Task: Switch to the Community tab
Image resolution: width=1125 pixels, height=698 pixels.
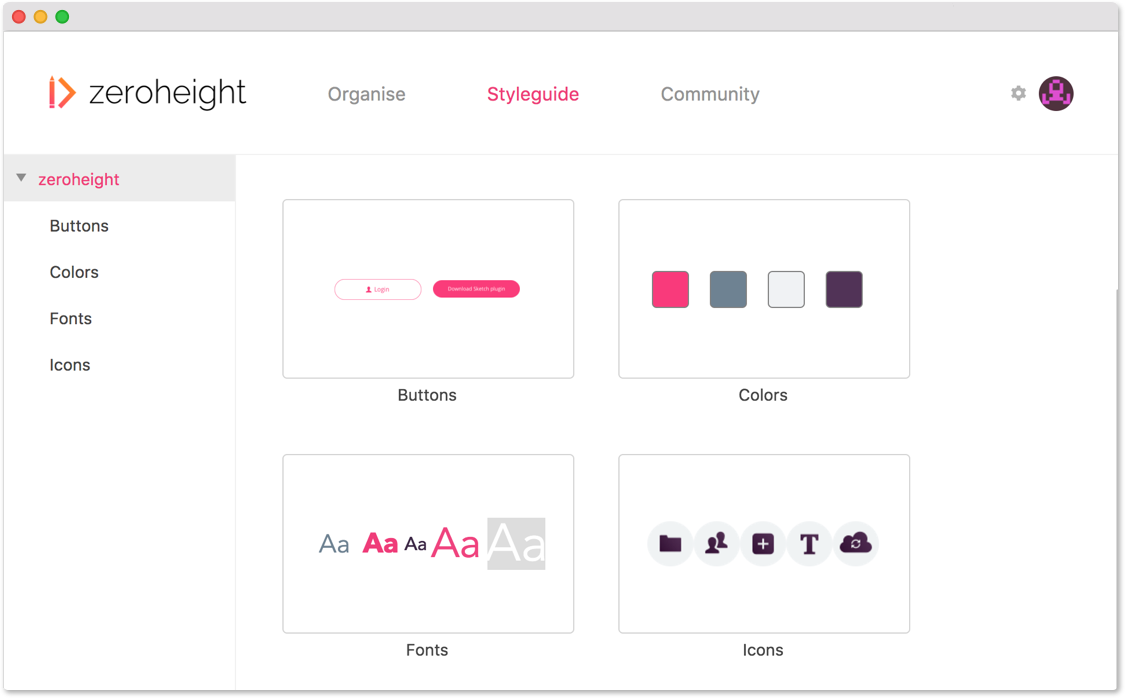Action: coord(710,94)
